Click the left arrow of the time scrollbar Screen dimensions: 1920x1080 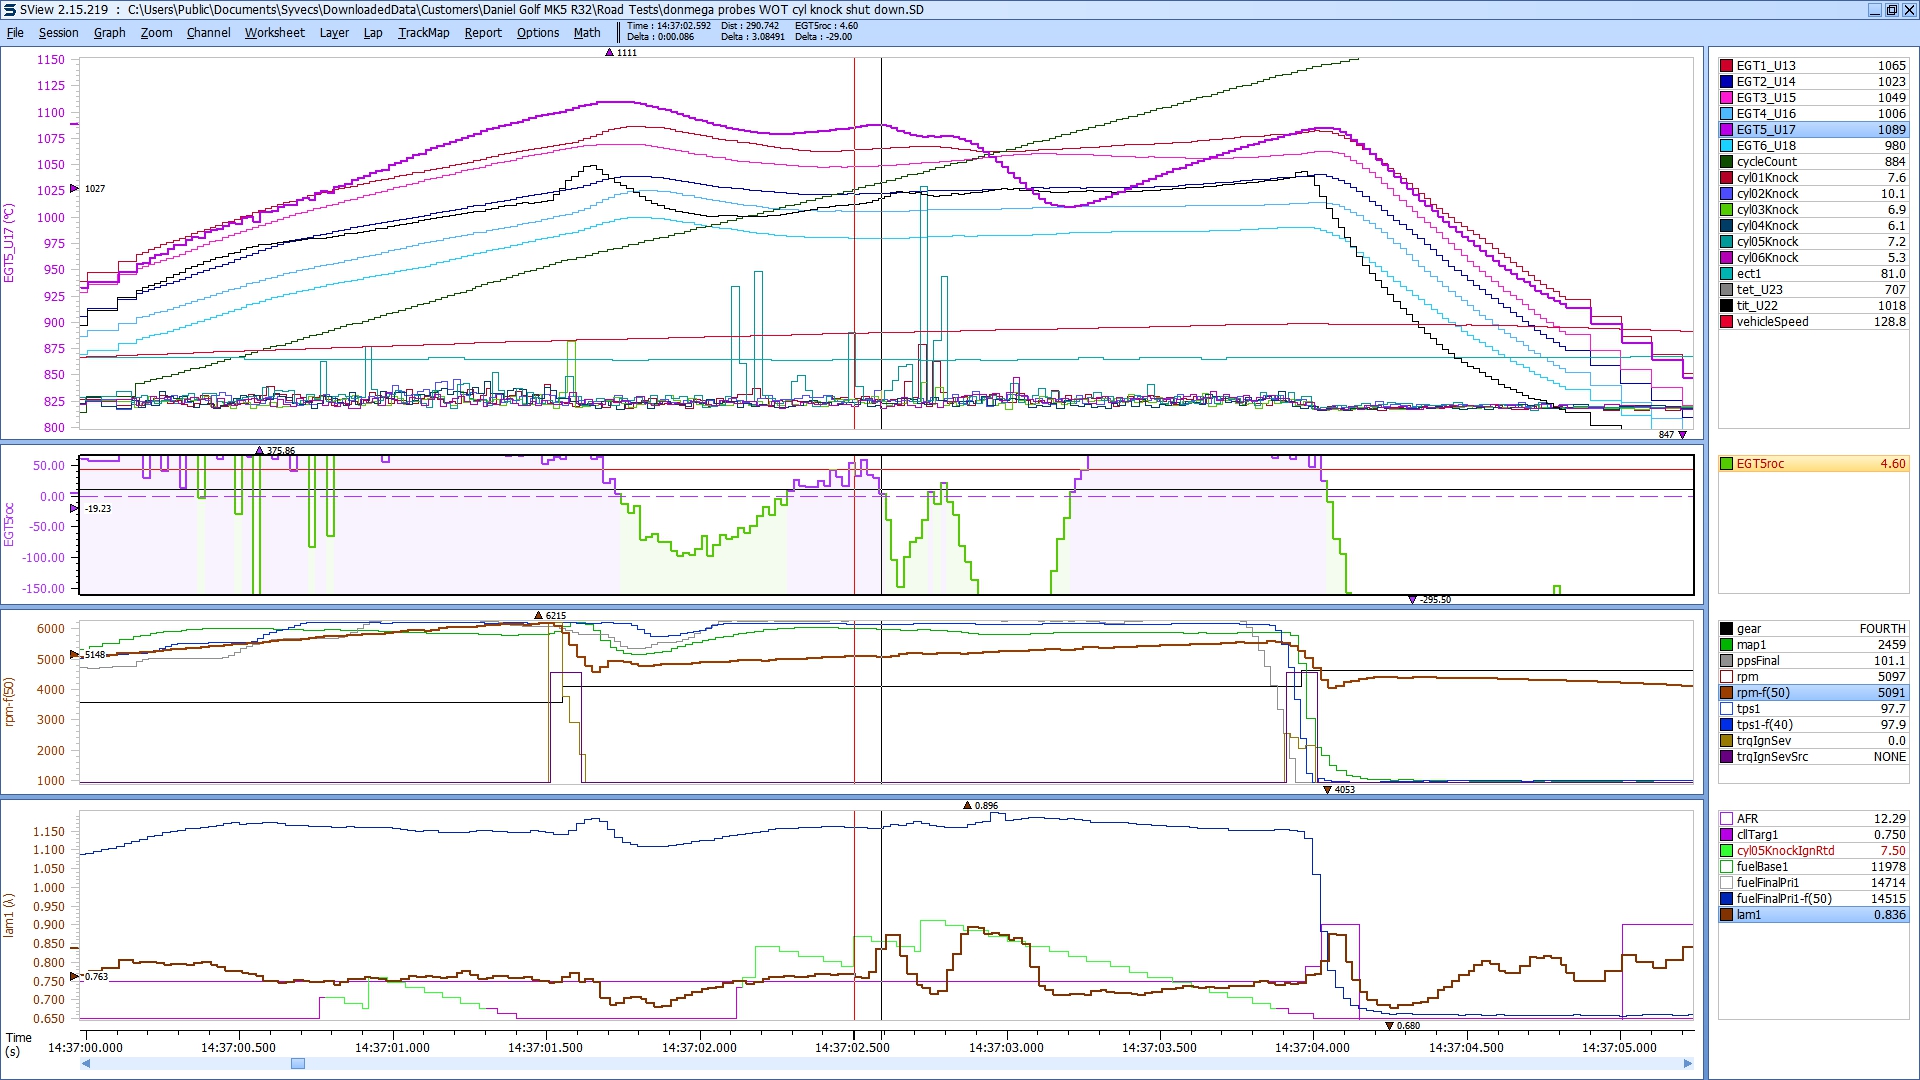point(86,1064)
